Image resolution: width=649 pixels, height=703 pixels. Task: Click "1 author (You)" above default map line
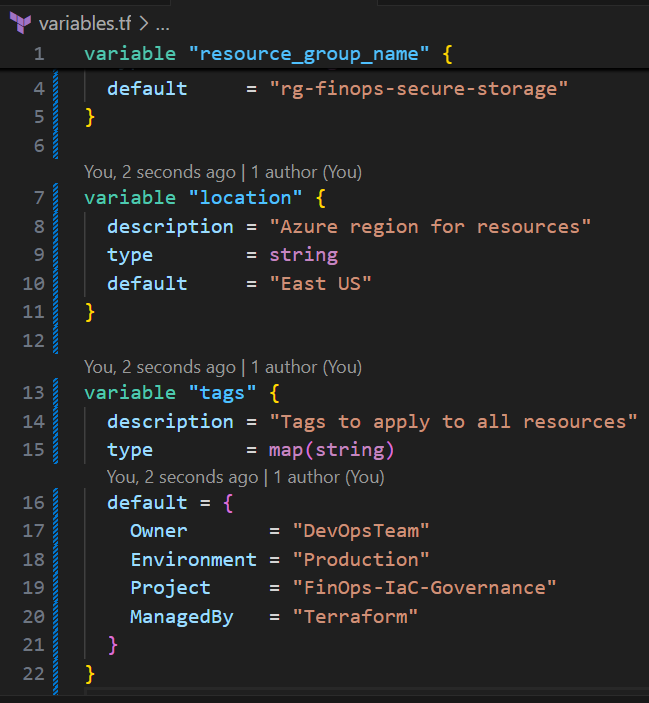pos(329,477)
